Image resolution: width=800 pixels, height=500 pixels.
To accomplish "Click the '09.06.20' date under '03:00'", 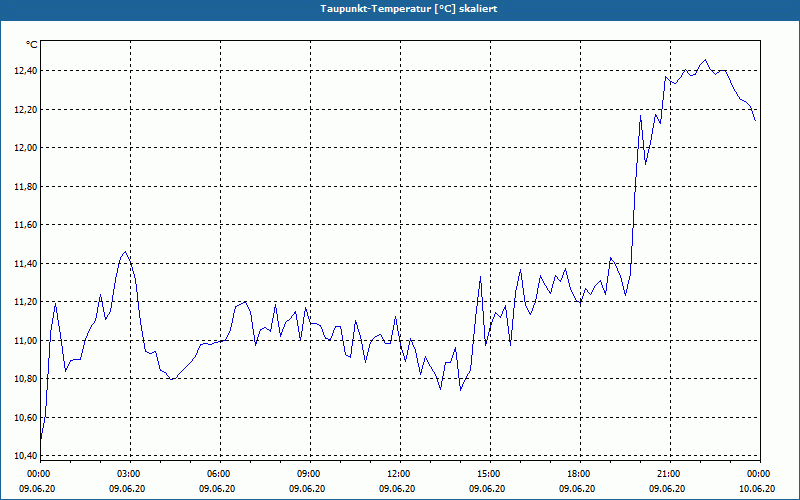I will point(127,489).
